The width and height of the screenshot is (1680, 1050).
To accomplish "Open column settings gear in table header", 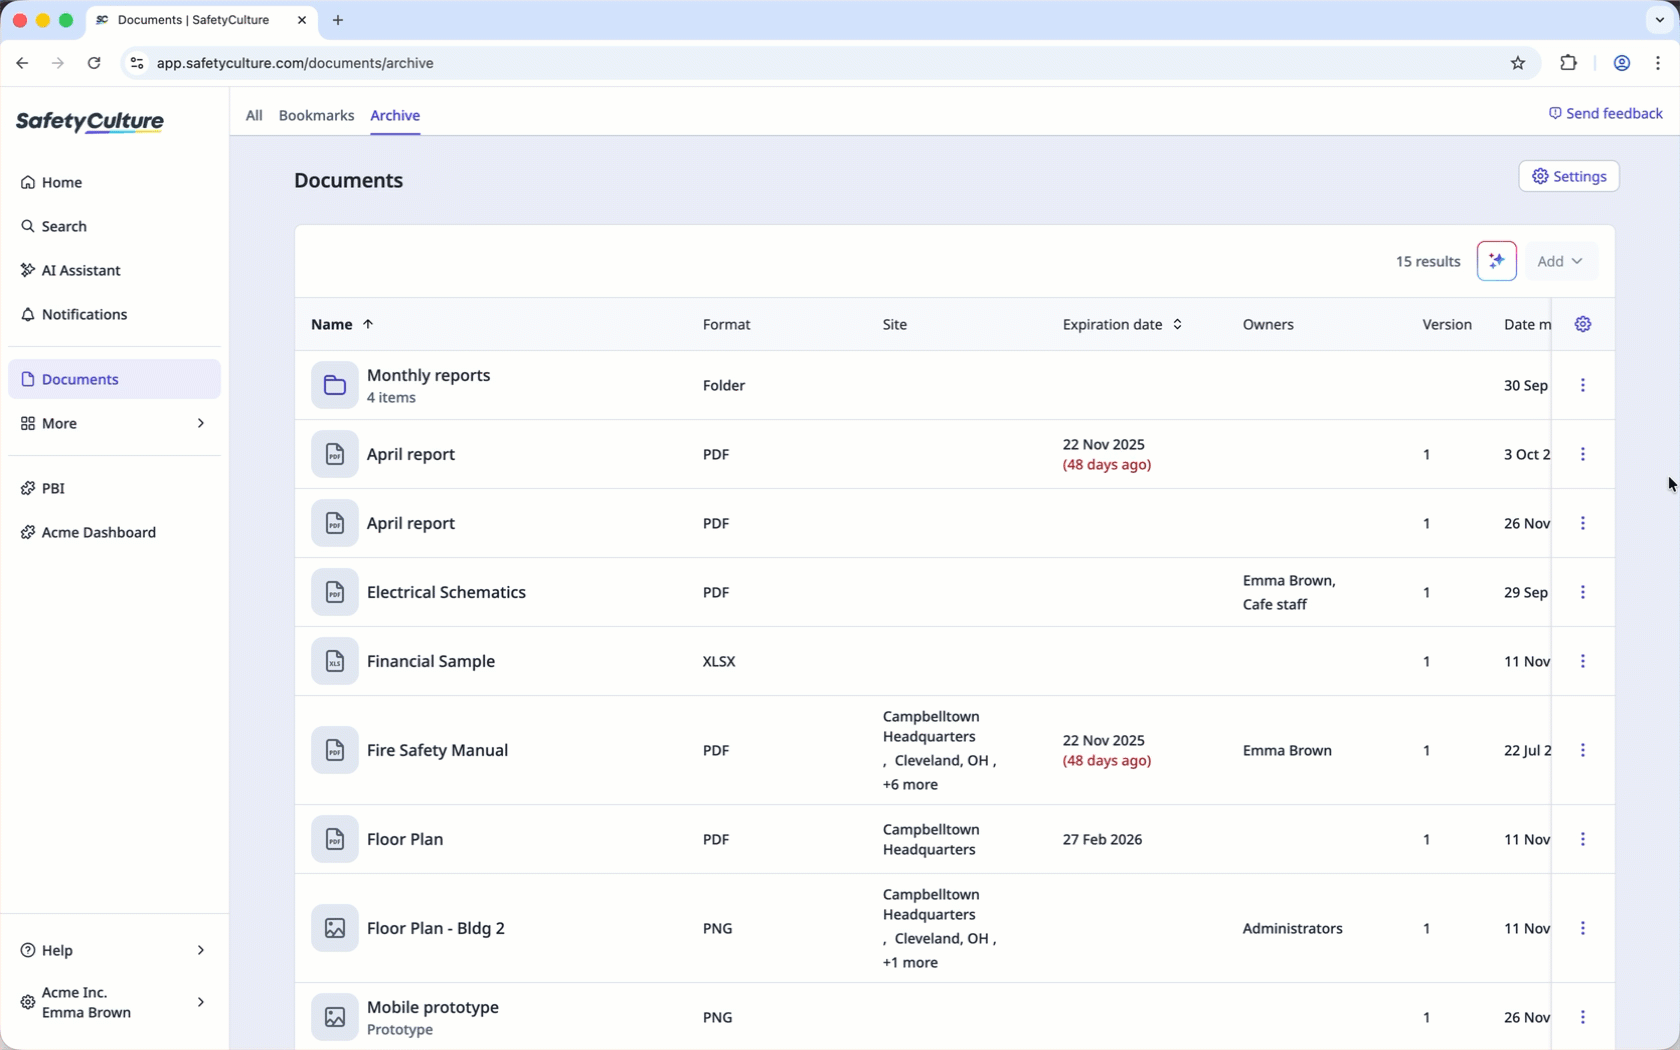I will (x=1583, y=324).
